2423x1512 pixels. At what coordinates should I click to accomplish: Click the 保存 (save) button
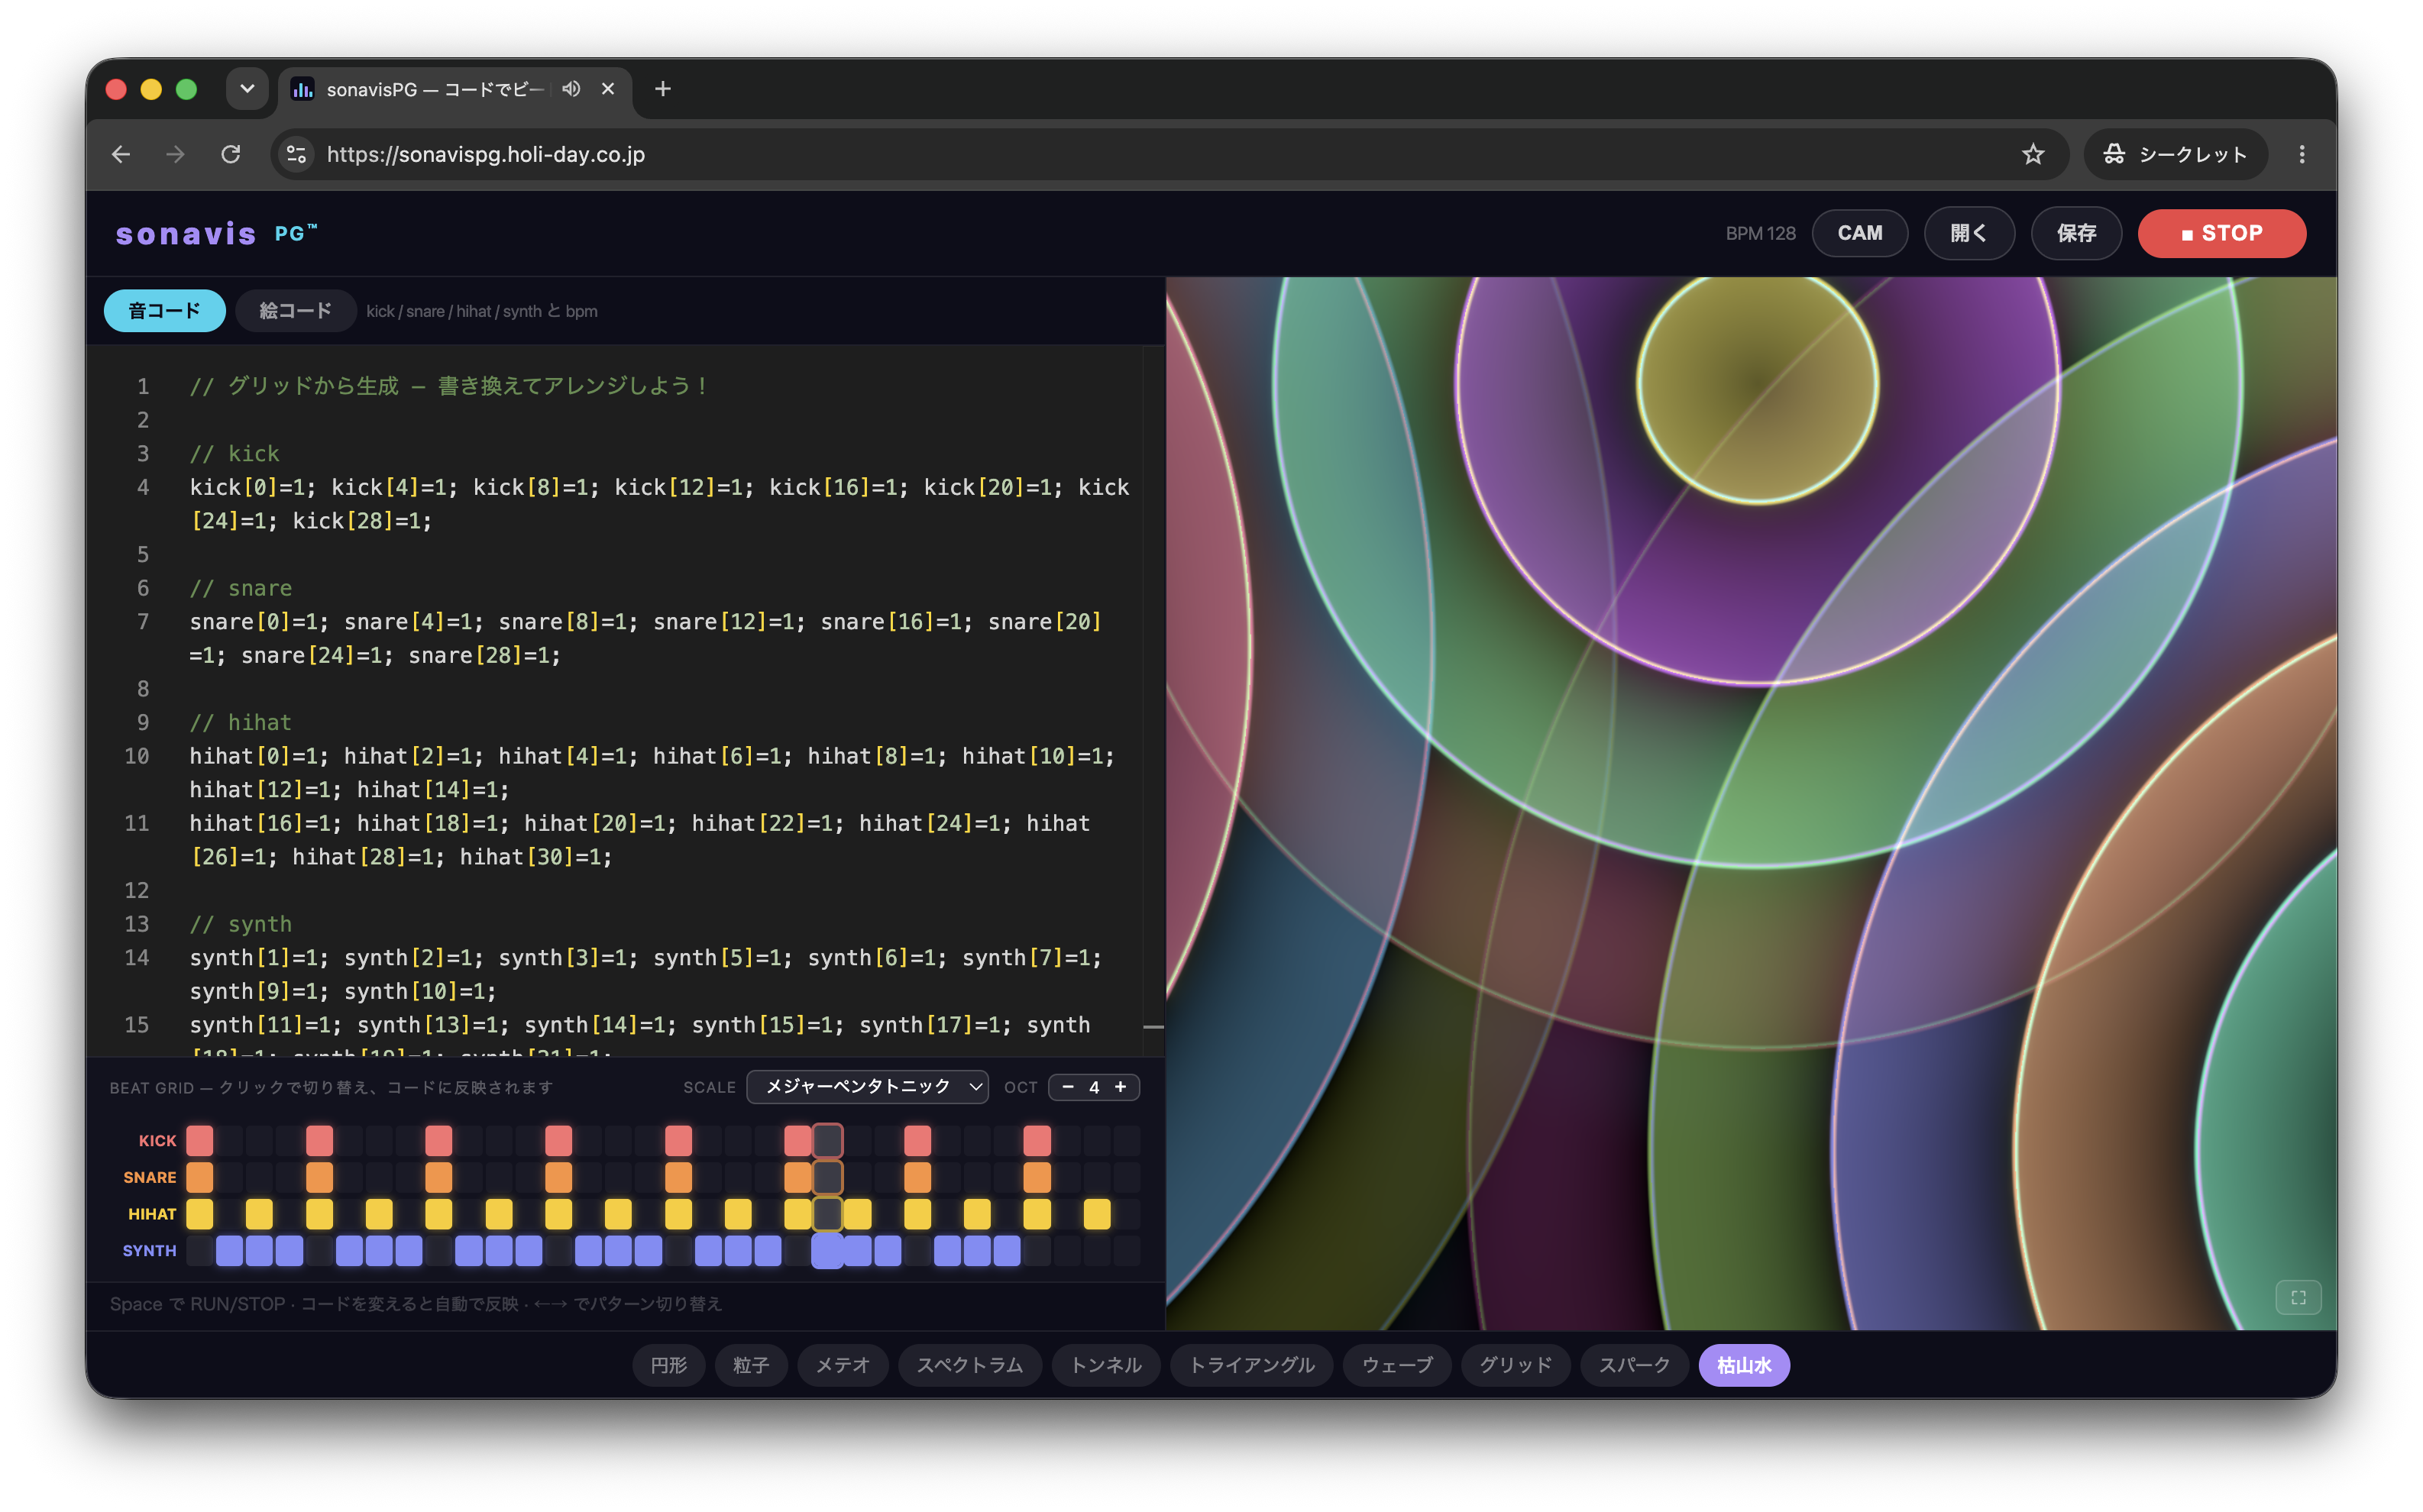click(x=2076, y=233)
